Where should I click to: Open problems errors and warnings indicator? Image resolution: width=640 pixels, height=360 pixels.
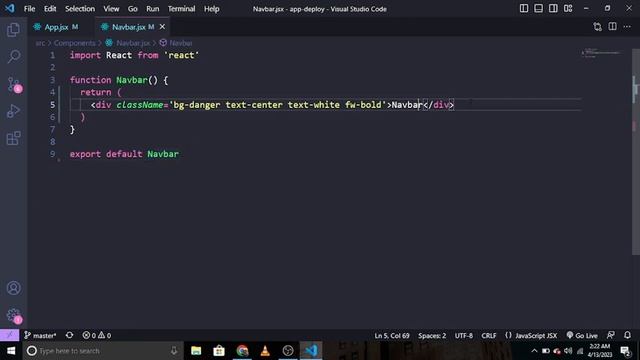pos(97,336)
